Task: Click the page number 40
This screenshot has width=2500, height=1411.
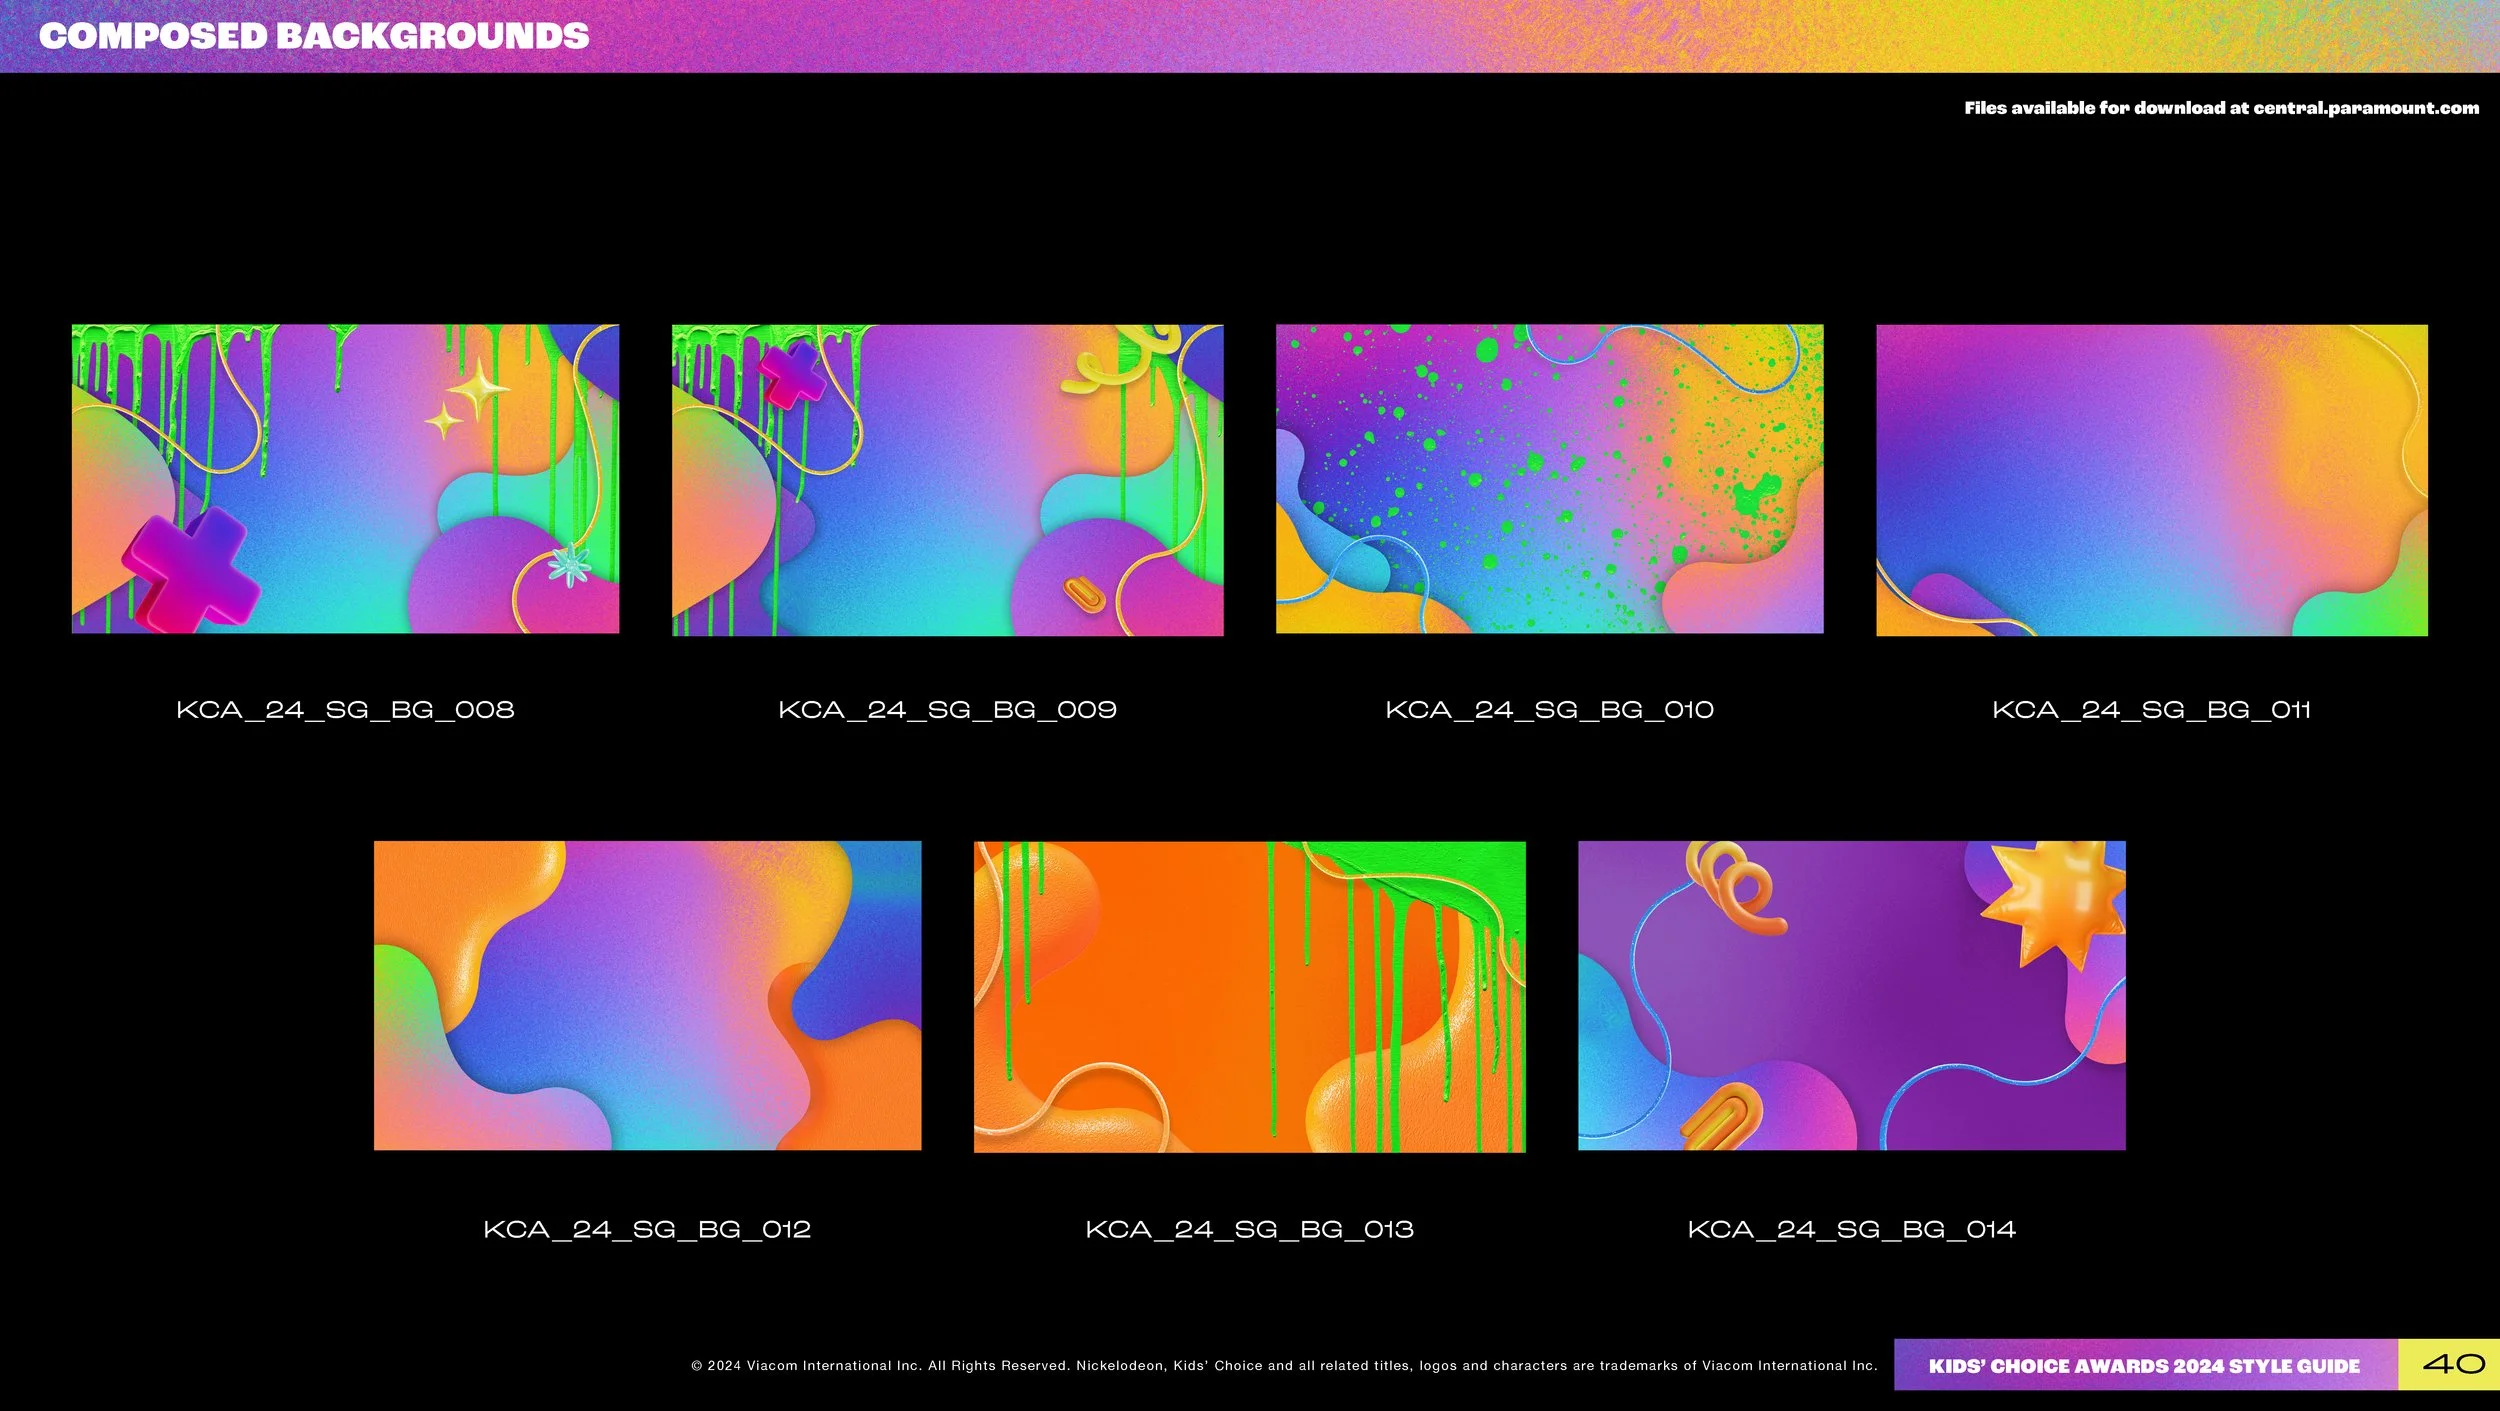Action: [x=2453, y=1364]
